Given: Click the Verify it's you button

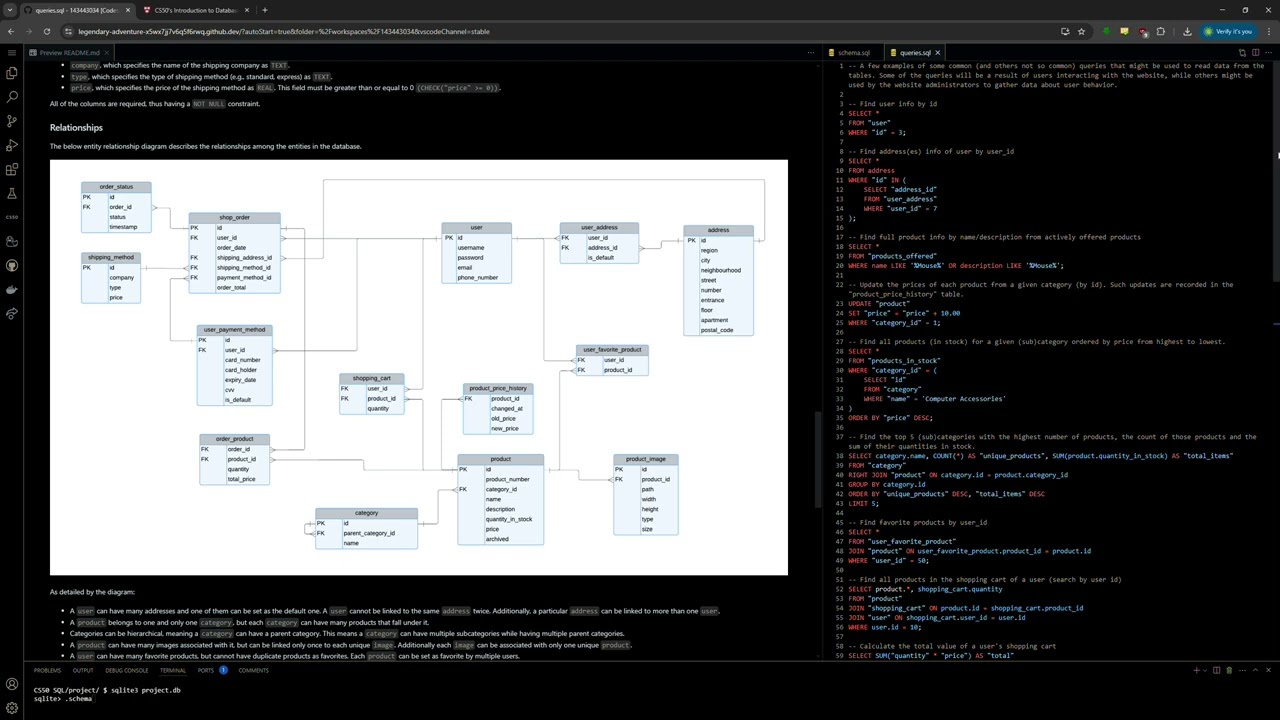Looking at the screenshot, I should click(1227, 31).
